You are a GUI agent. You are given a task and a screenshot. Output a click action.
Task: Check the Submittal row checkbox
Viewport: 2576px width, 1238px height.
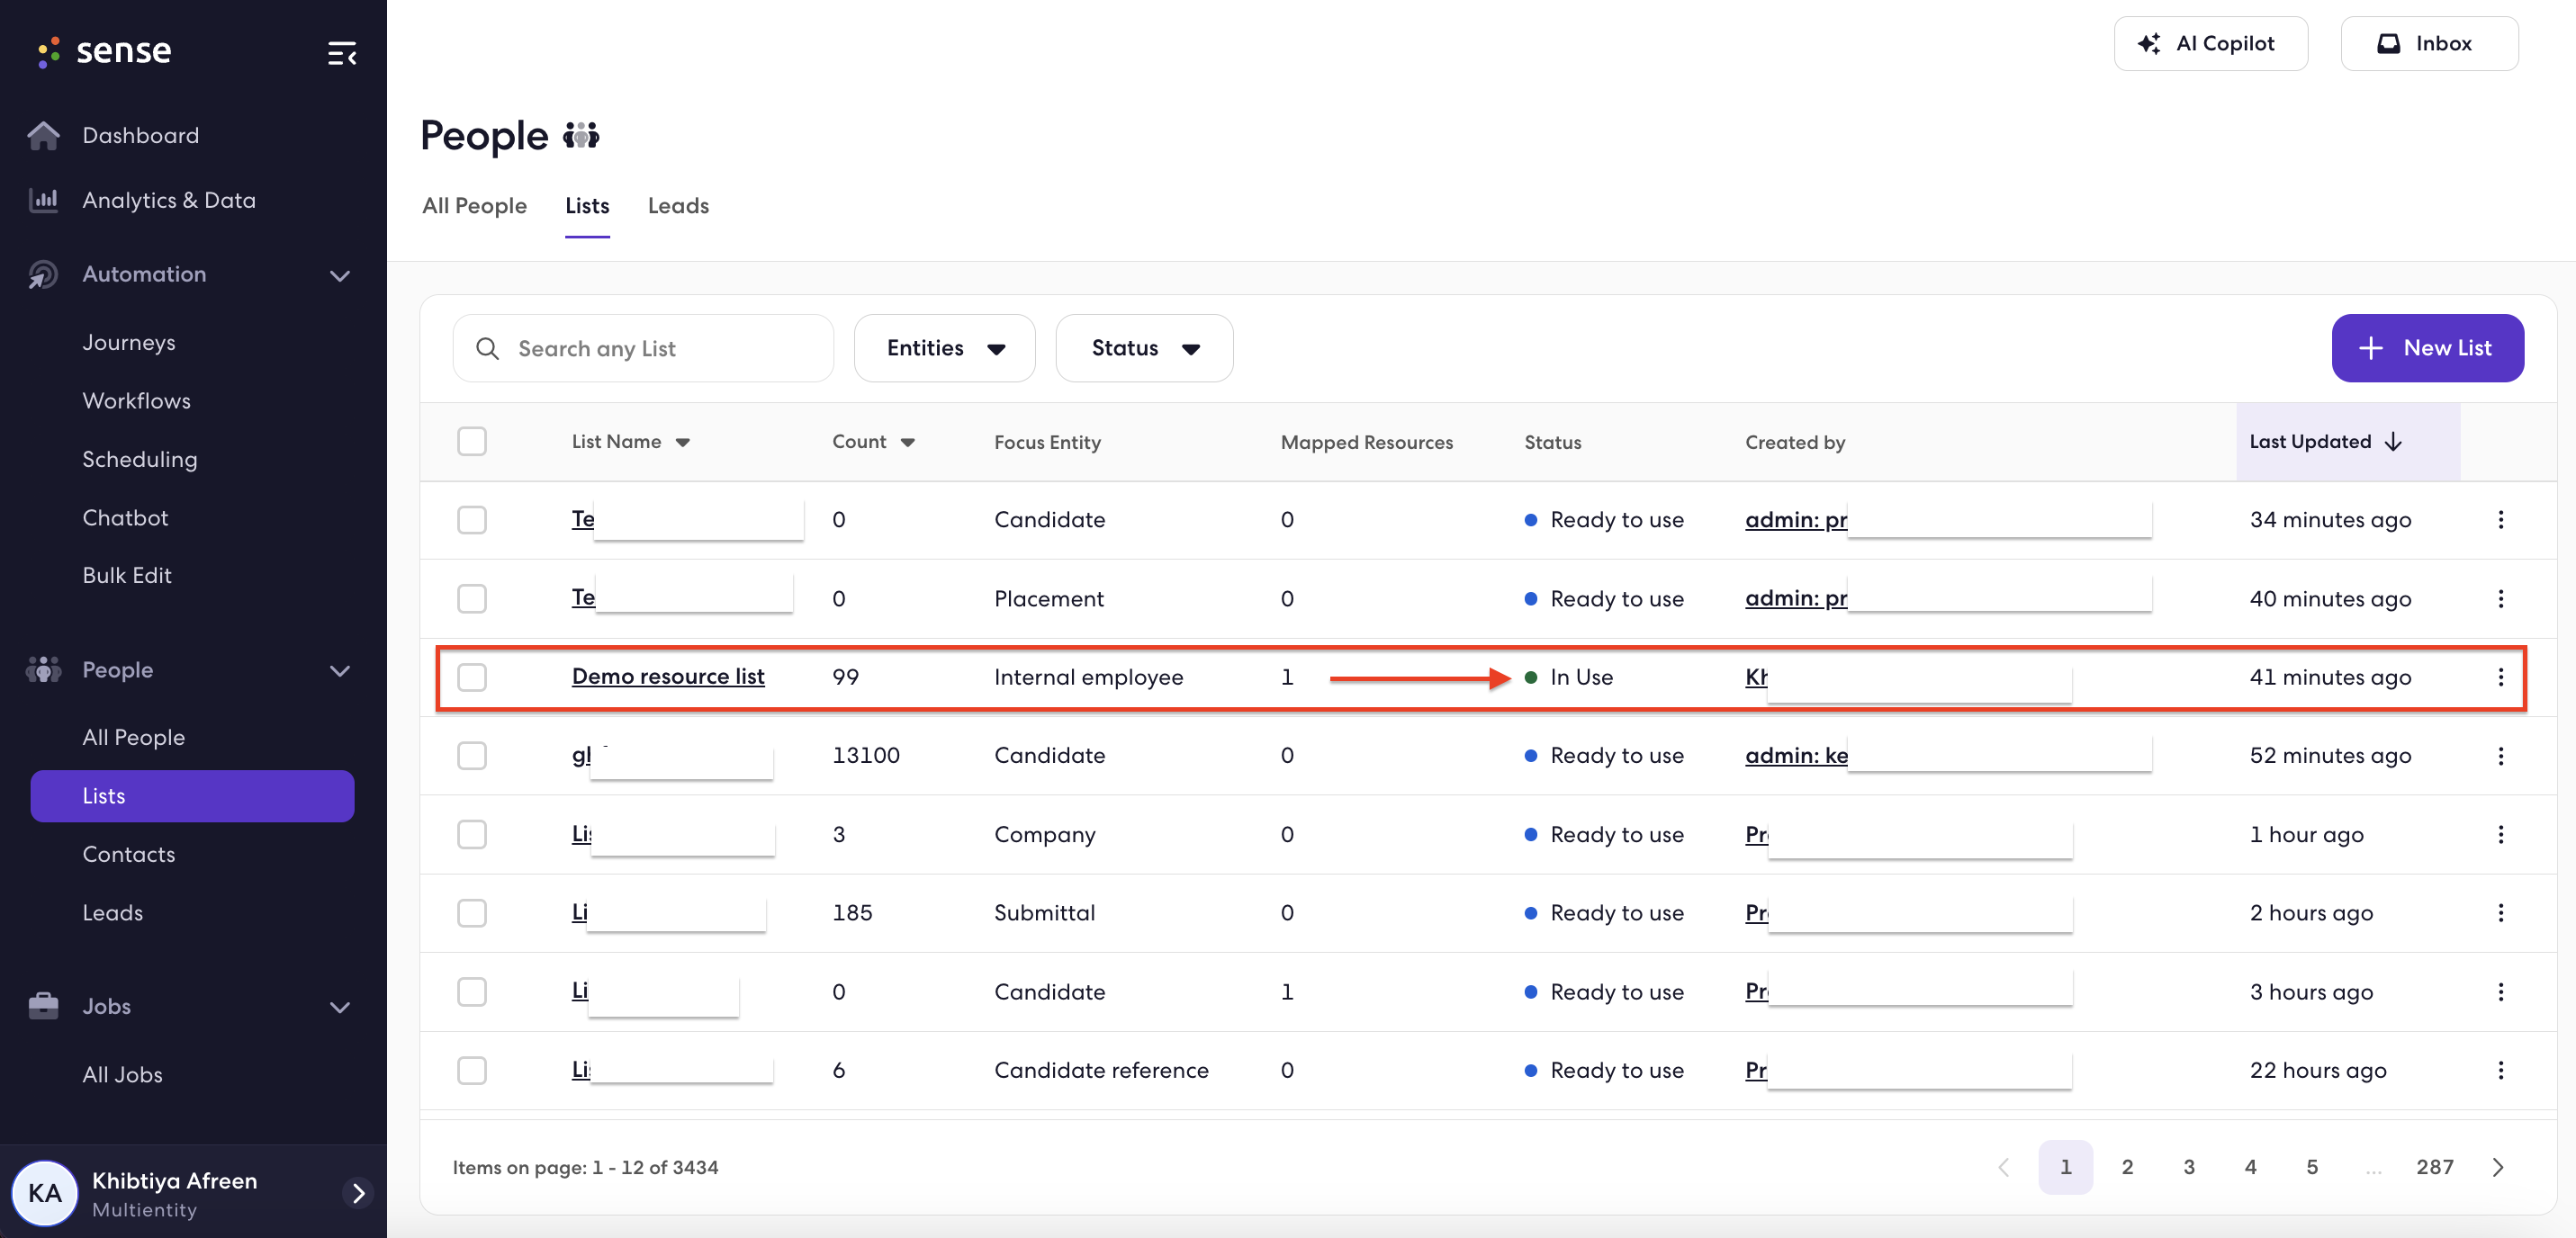click(472, 913)
